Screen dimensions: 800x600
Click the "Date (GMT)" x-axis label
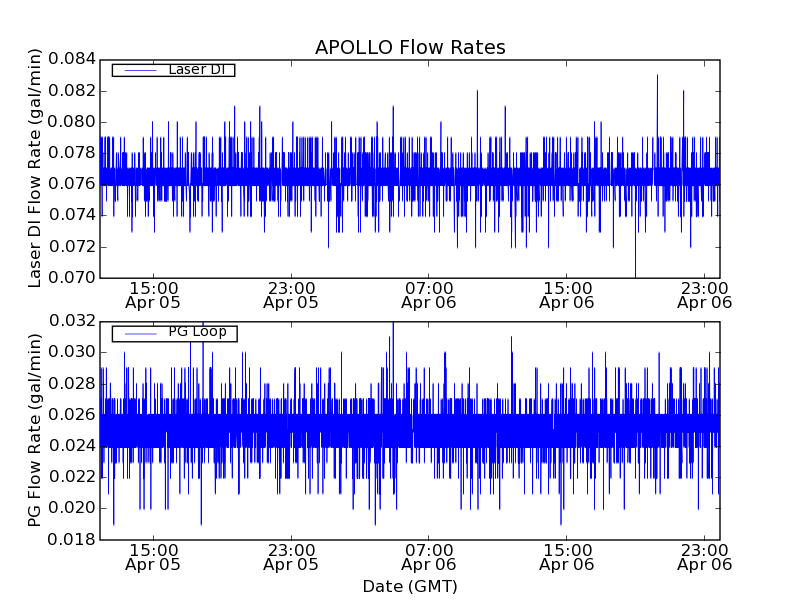coord(410,586)
